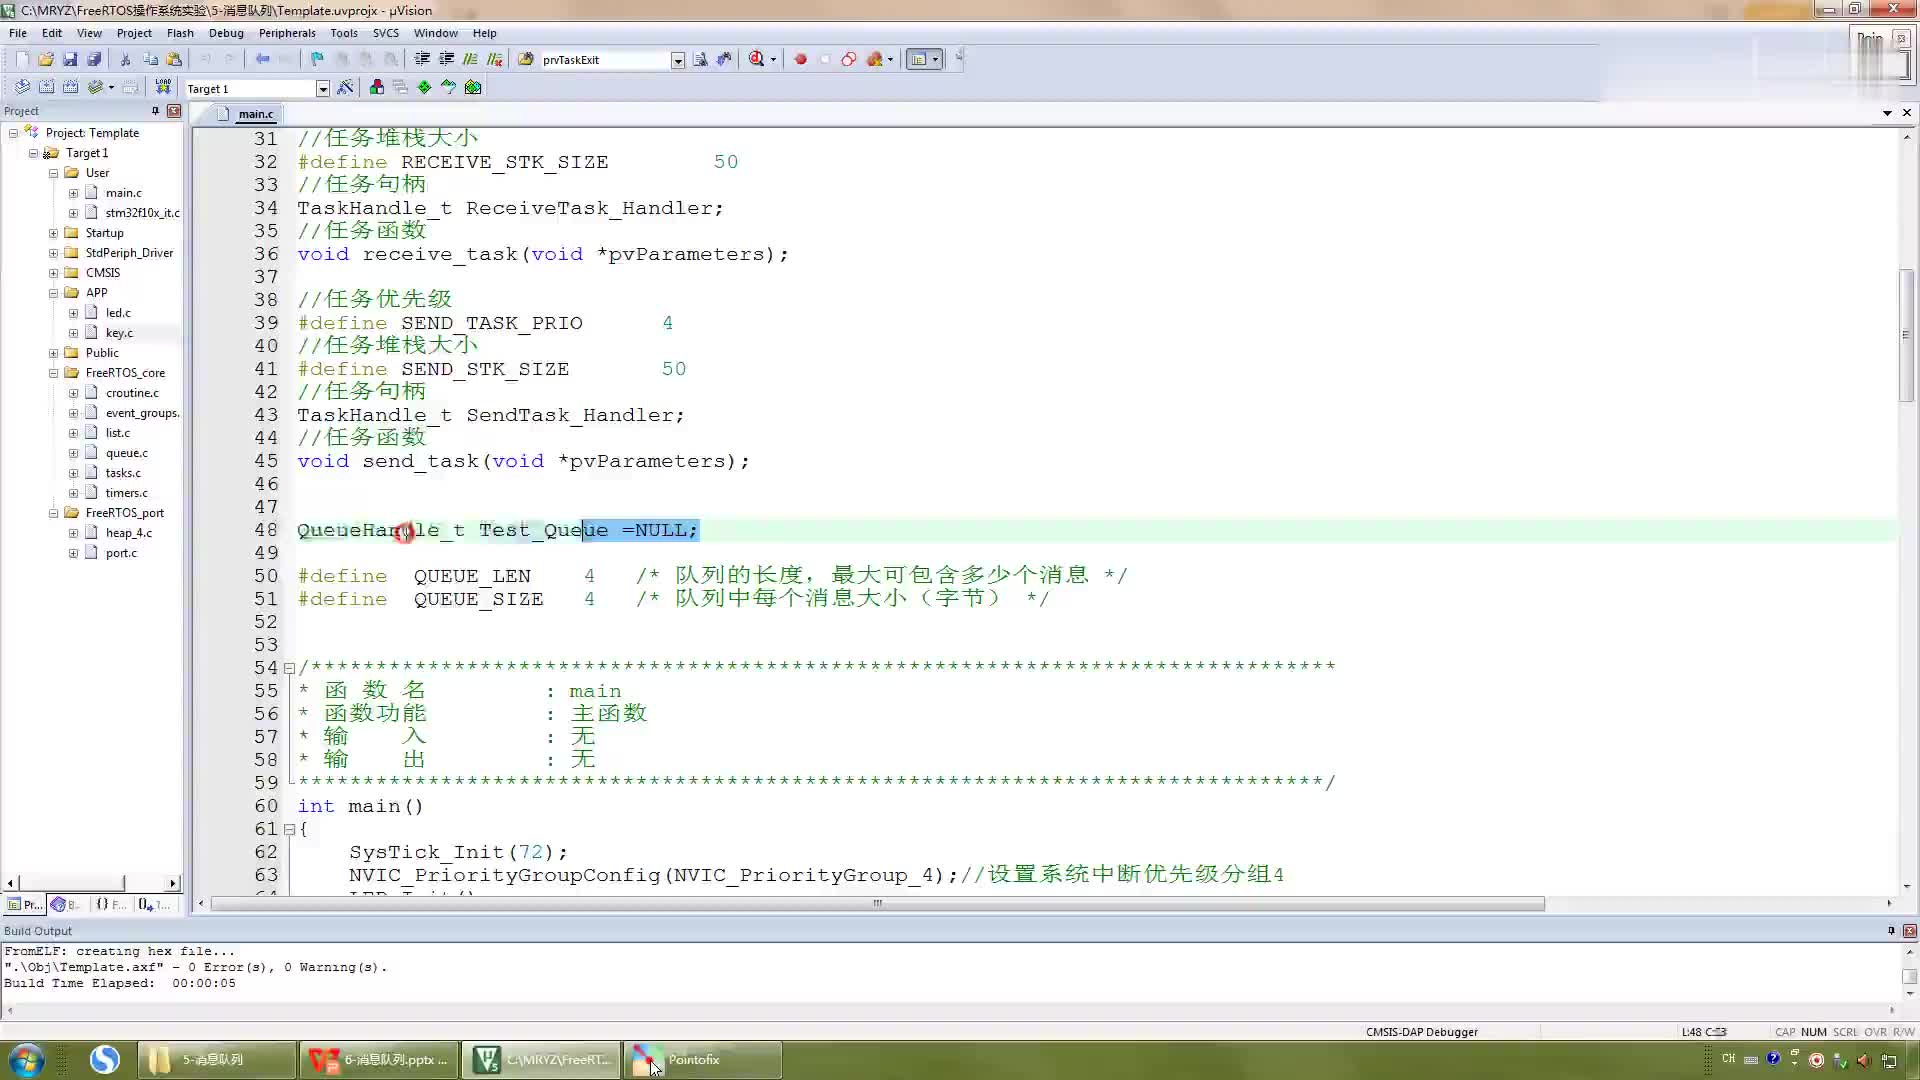Open the editor tabs list dropdown arrow
This screenshot has width=1920, height=1080.
(x=1887, y=112)
